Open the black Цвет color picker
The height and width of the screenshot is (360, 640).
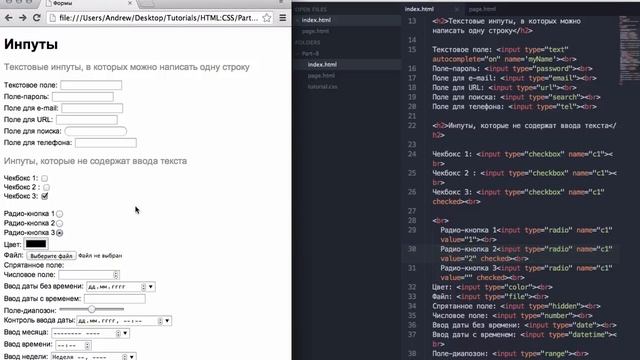tap(36, 244)
